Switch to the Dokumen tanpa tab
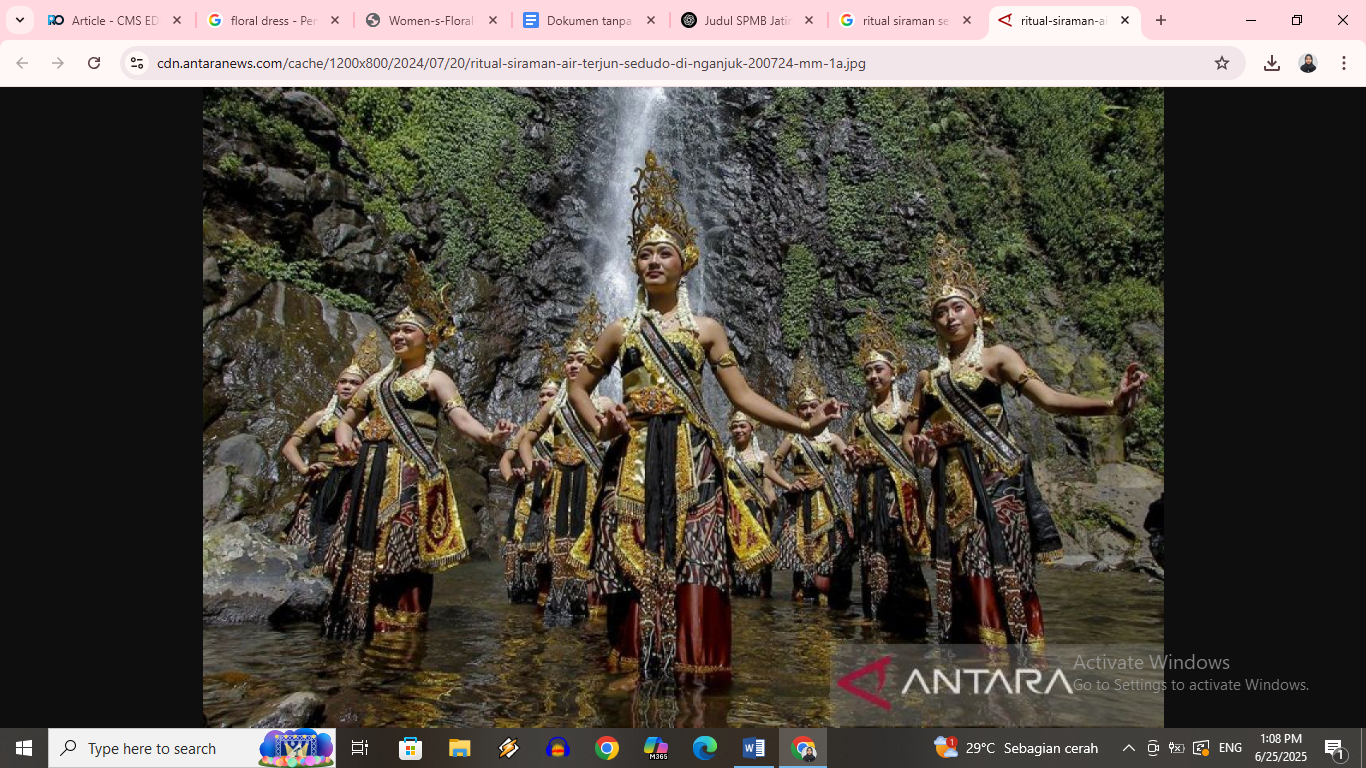 (588, 20)
